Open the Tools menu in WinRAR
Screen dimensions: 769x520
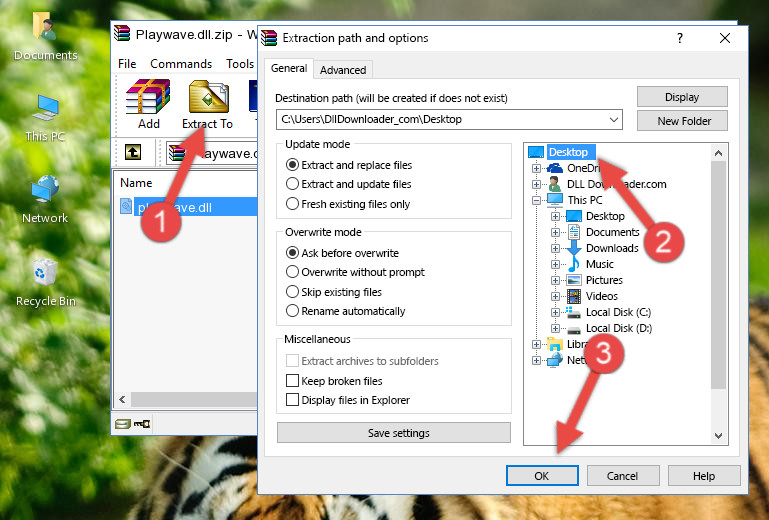point(240,64)
